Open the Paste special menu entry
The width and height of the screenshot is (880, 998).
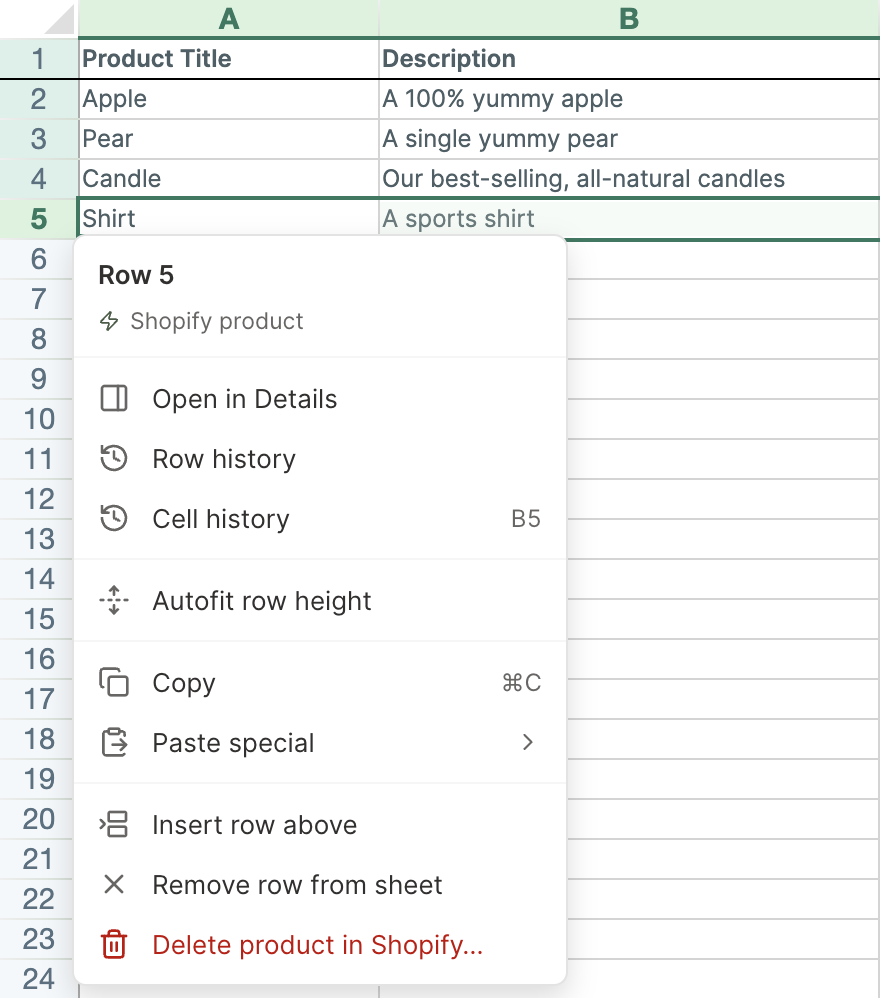click(320, 742)
